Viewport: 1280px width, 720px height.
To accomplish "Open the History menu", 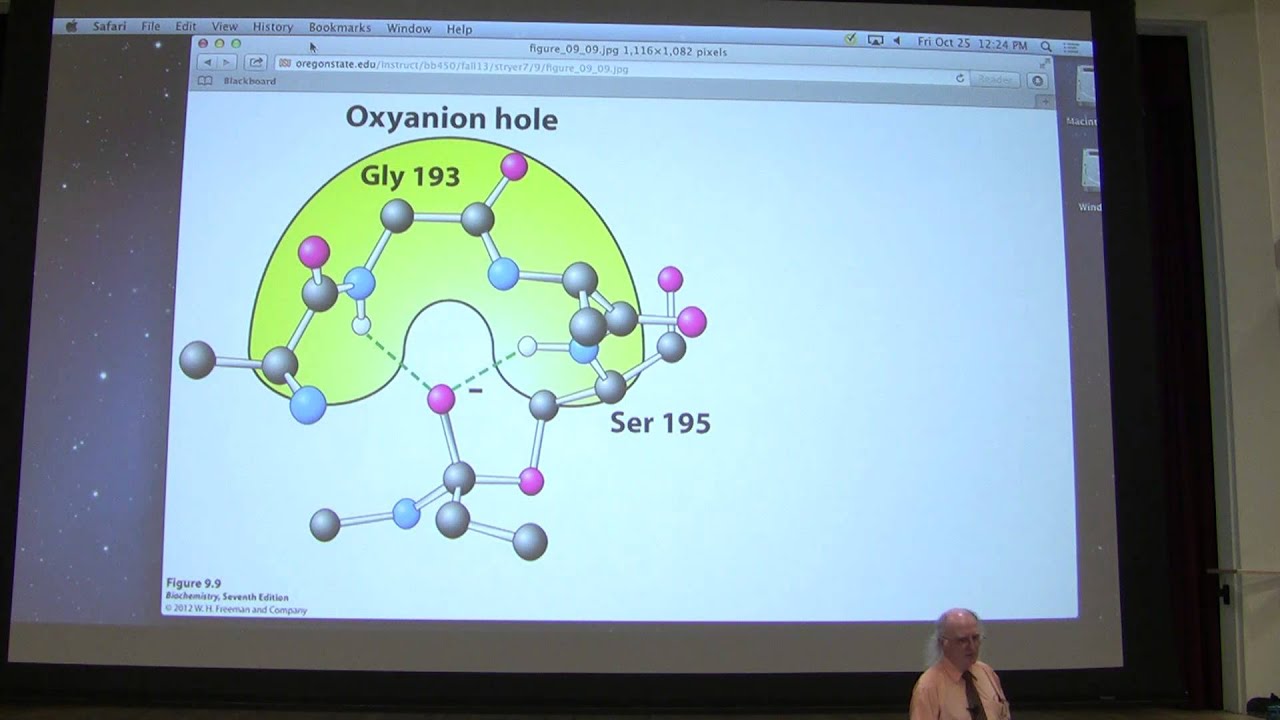I will click(x=273, y=27).
